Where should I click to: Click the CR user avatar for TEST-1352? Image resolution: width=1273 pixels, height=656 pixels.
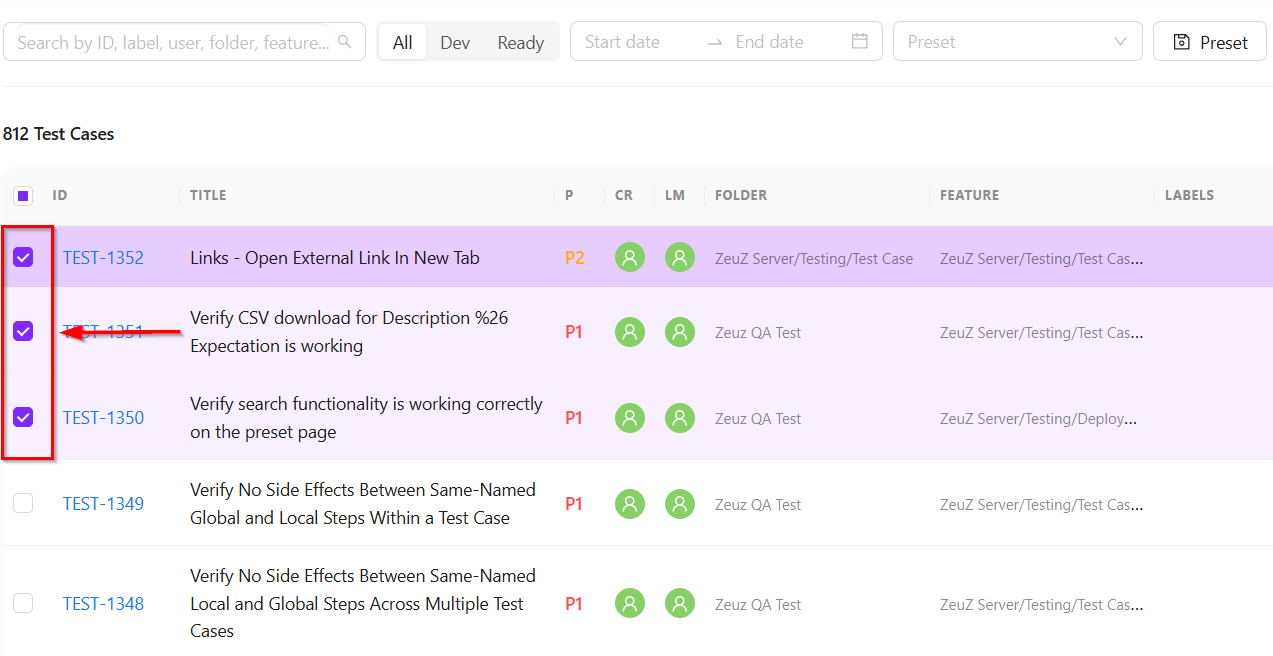630,258
